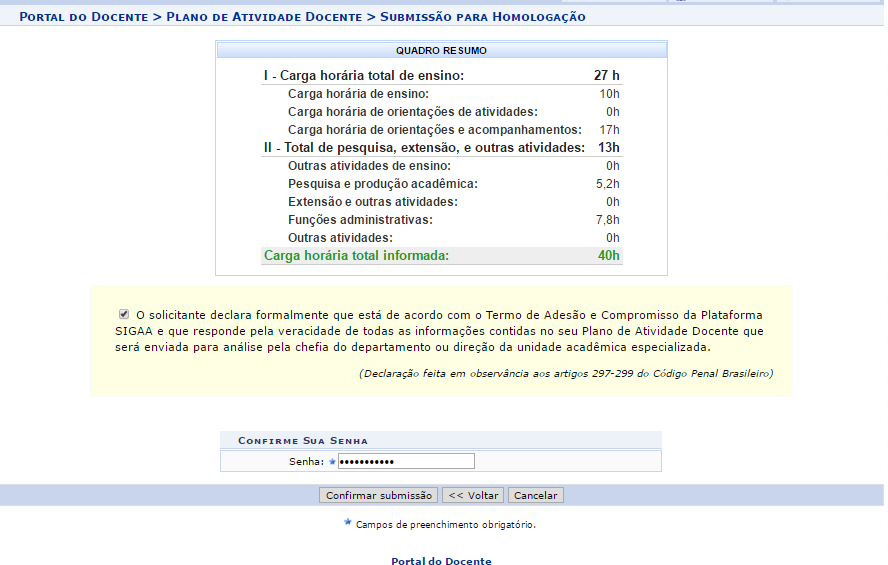This screenshot has height=565, width=888.
Task: Click the Senha password input field
Action: pyautogui.click(x=406, y=461)
